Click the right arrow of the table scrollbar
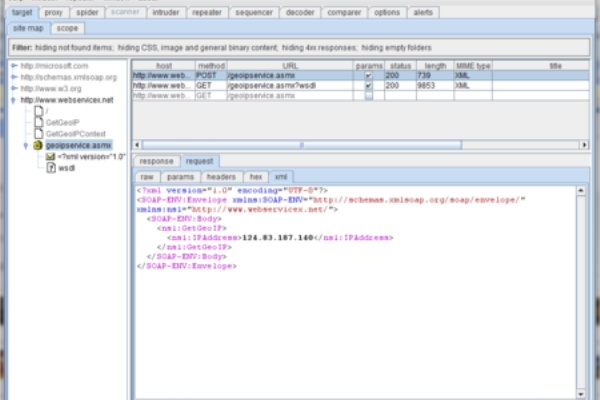Screen dimensions: 600x400 pos(584,145)
